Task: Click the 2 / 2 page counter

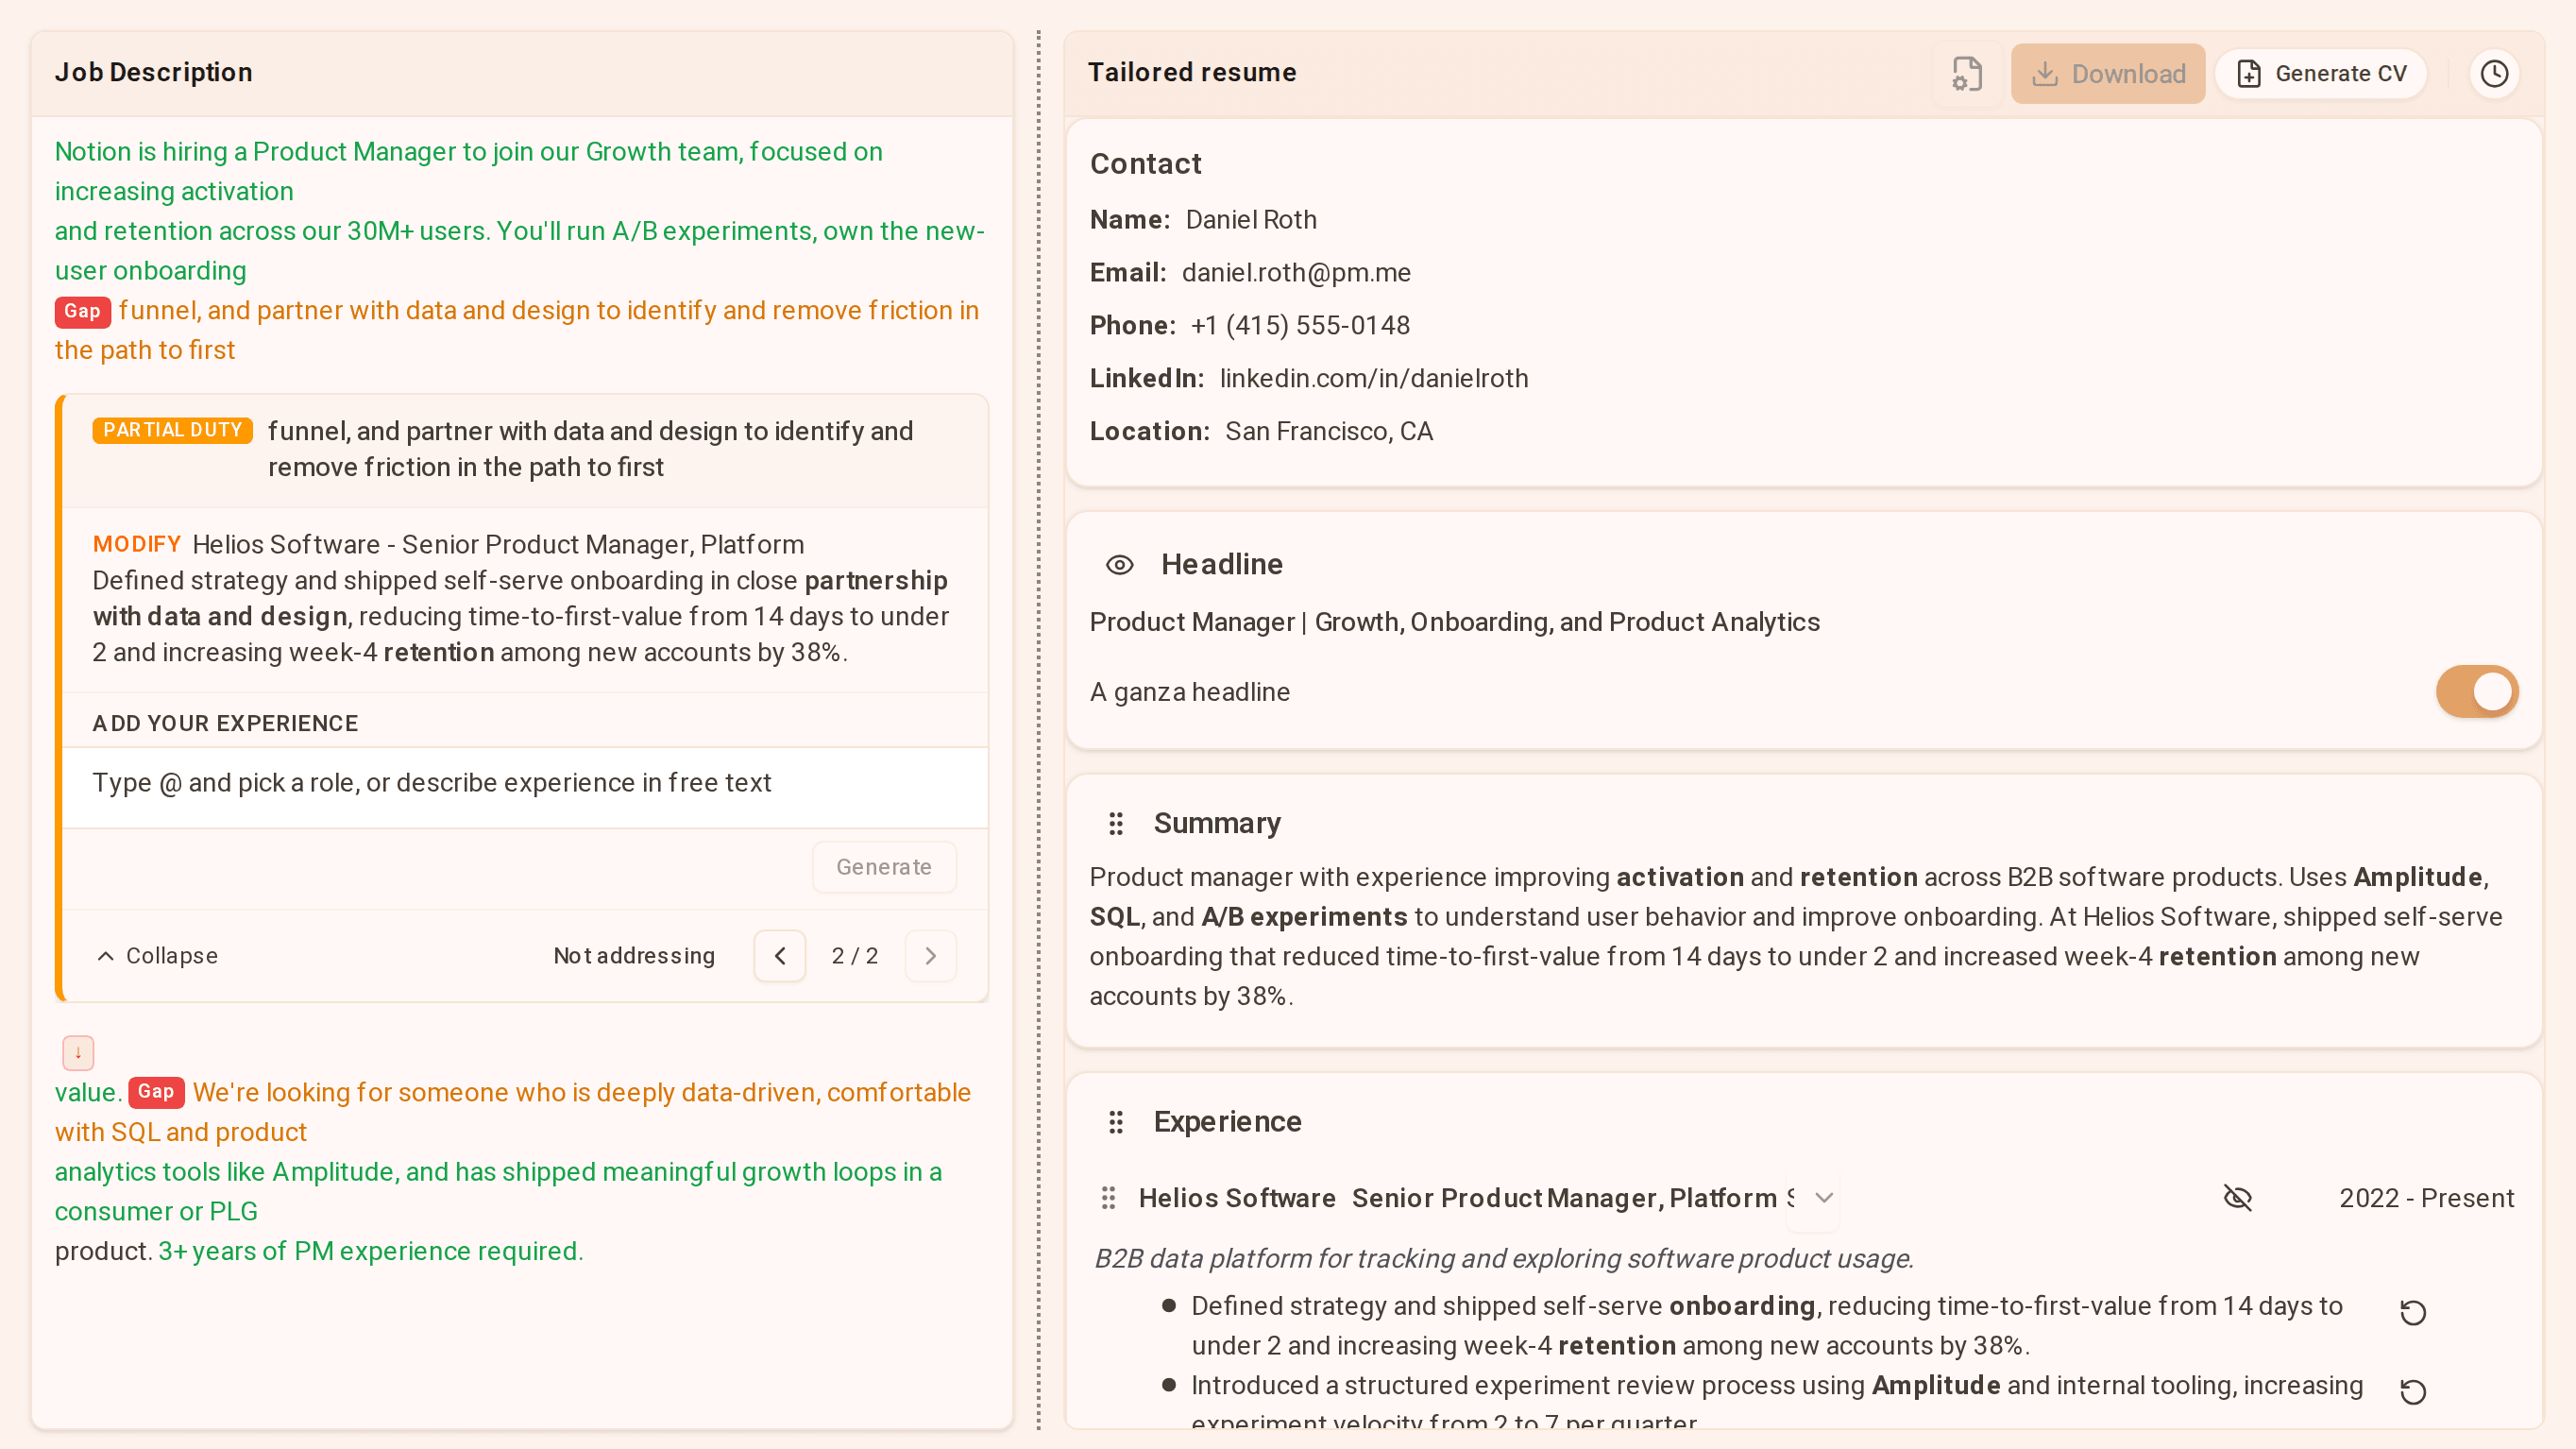Action: 855,956
